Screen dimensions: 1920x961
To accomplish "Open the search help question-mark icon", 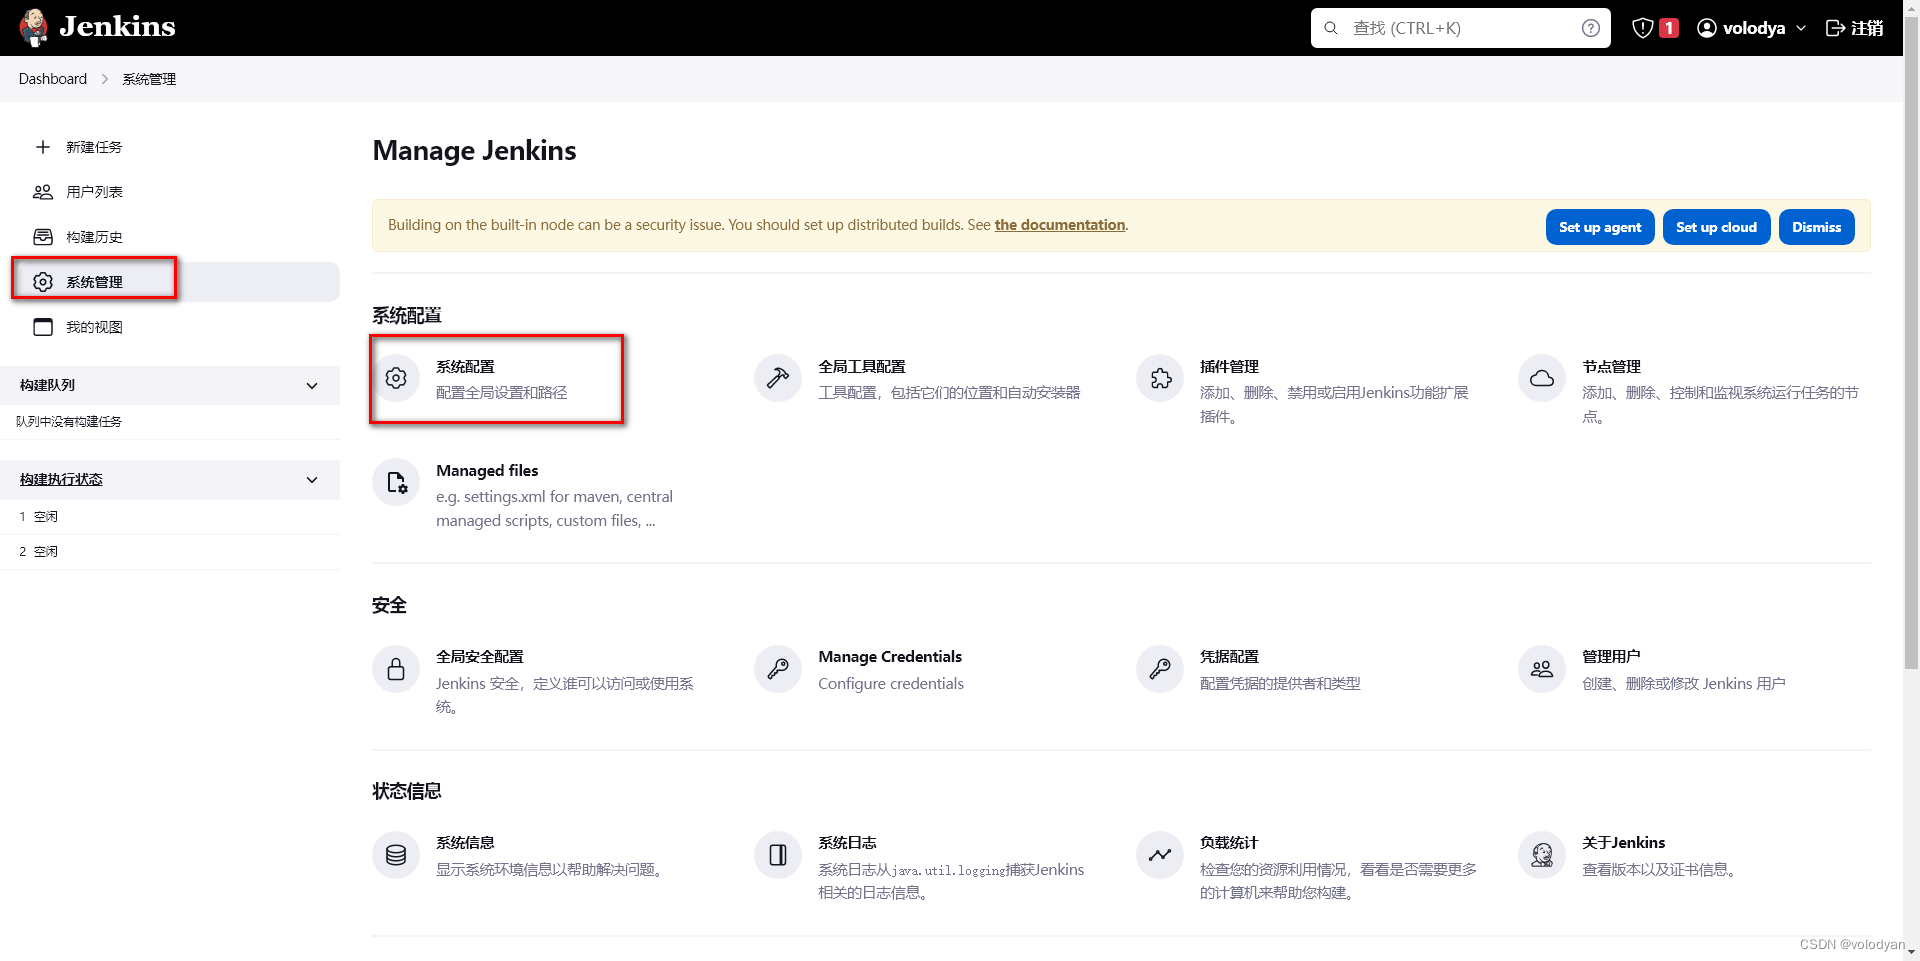I will [1590, 28].
